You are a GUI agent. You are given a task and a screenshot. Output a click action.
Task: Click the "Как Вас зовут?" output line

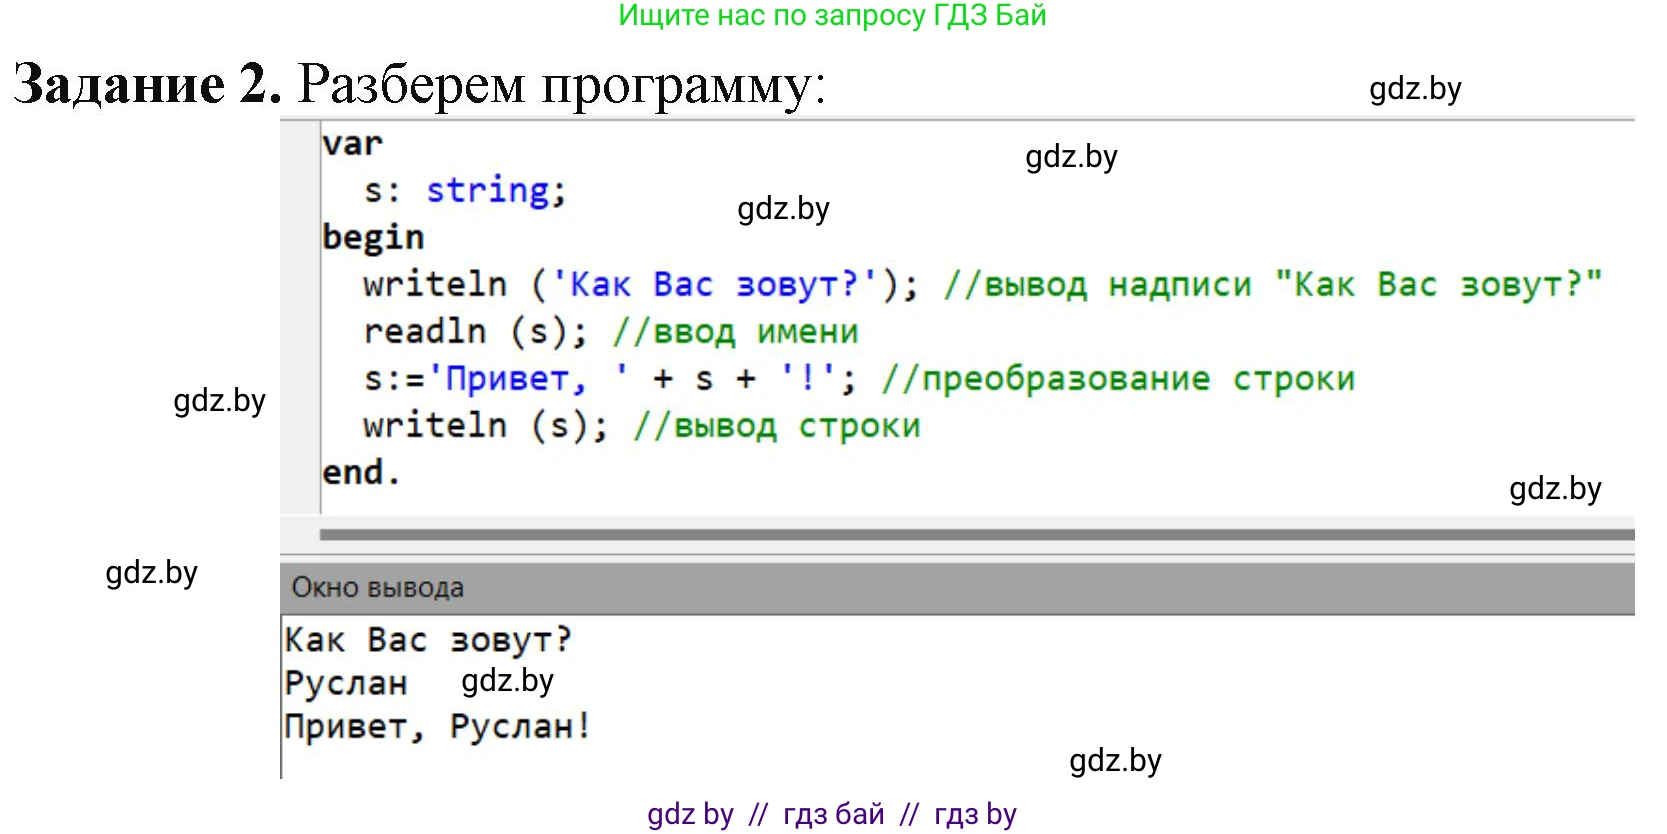428,640
